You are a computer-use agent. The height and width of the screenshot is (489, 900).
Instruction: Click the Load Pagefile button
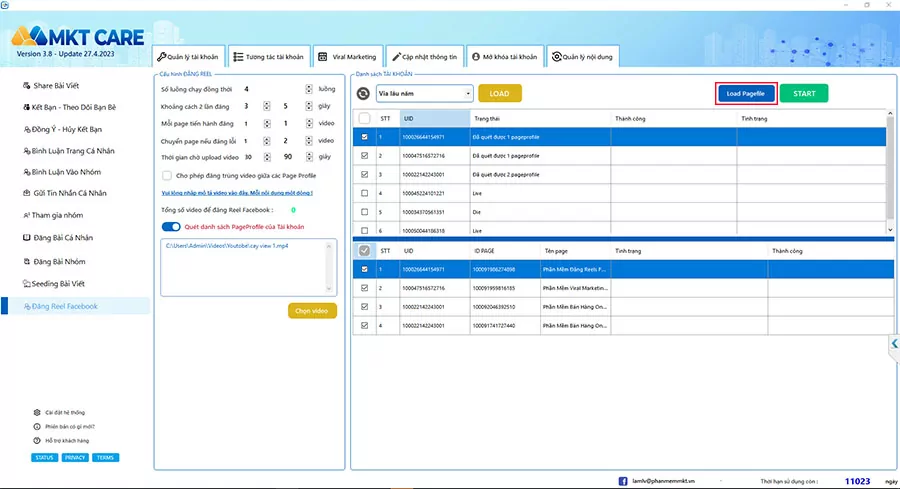tap(746, 94)
